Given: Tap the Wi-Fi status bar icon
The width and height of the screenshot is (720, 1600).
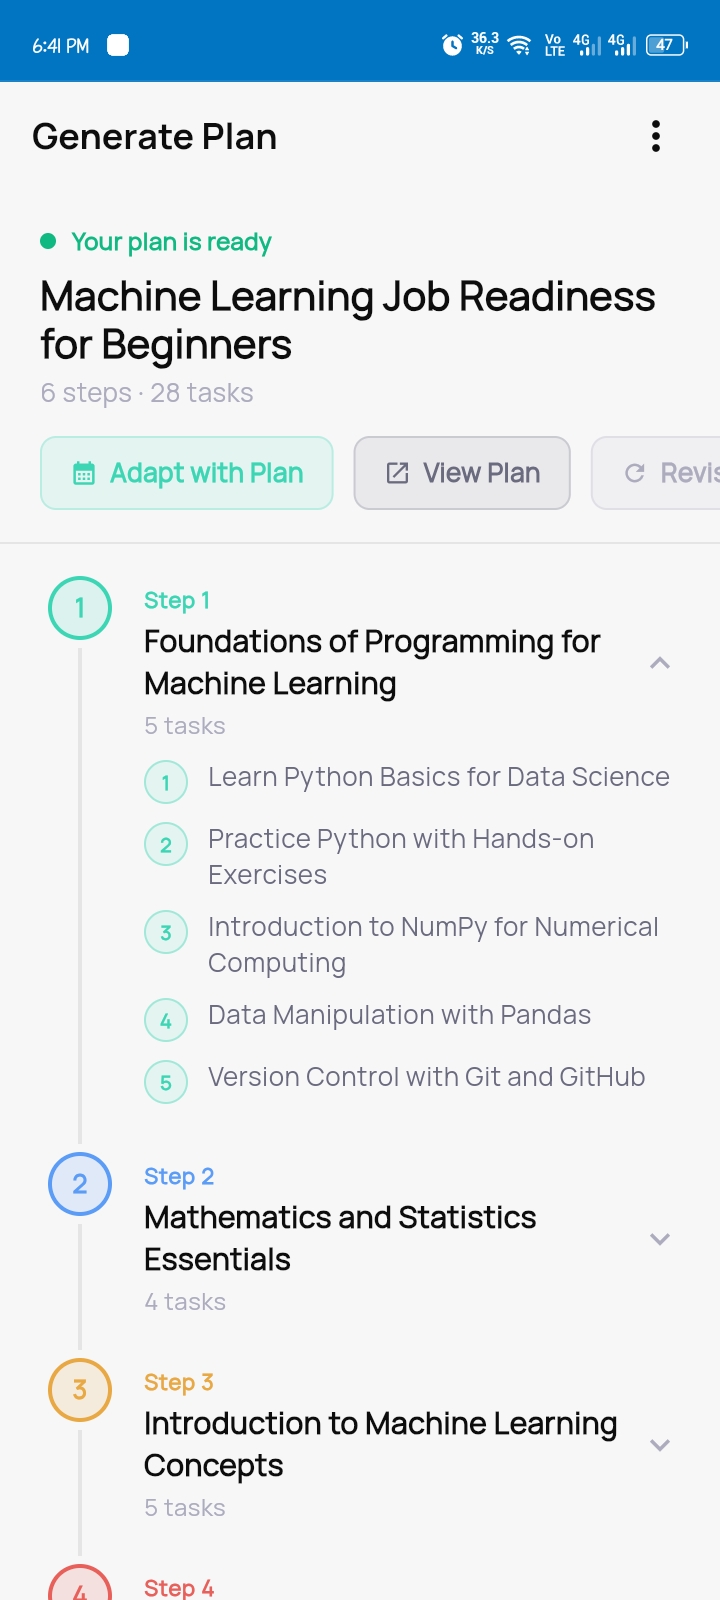Looking at the screenshot, I should 519,45.
